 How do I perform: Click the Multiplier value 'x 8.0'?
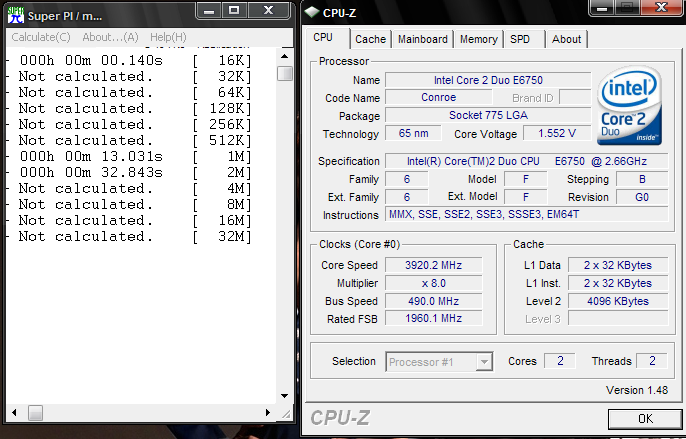point(434,283)
